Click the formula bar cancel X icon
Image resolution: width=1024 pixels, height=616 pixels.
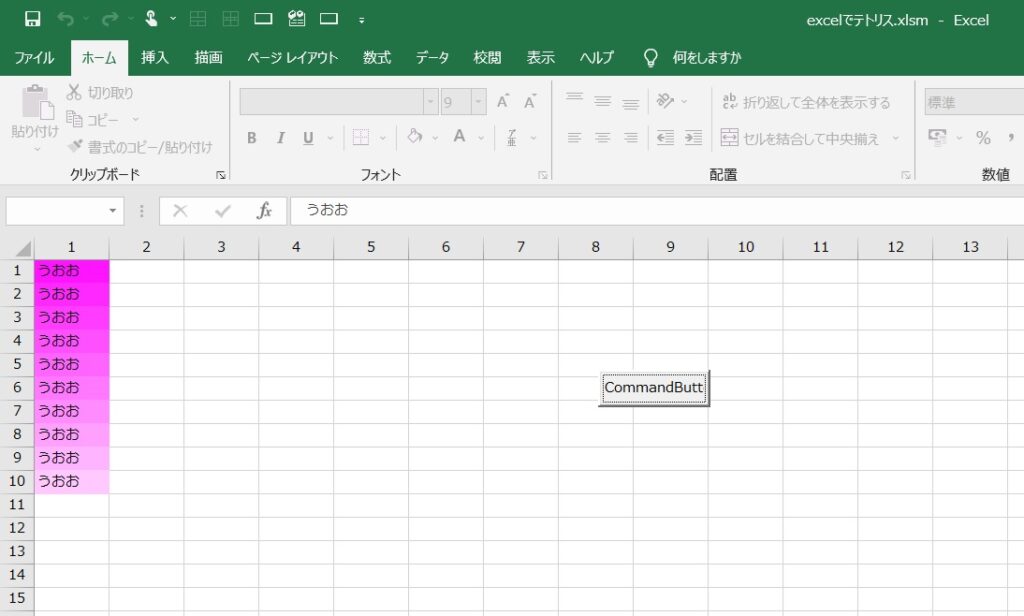tap(180, 210)
